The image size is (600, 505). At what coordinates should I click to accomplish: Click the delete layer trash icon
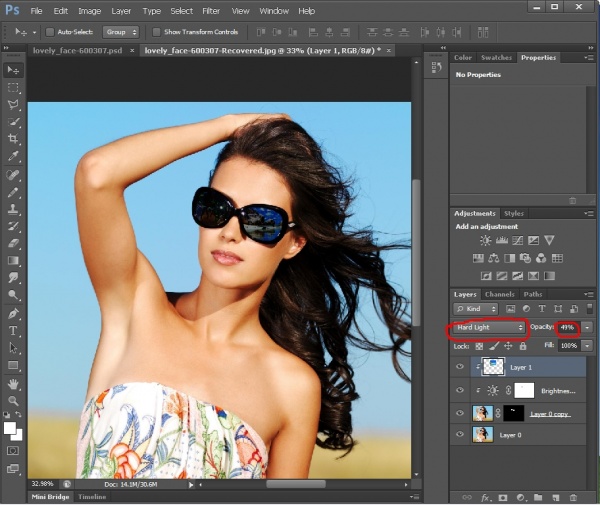point(573,496)
